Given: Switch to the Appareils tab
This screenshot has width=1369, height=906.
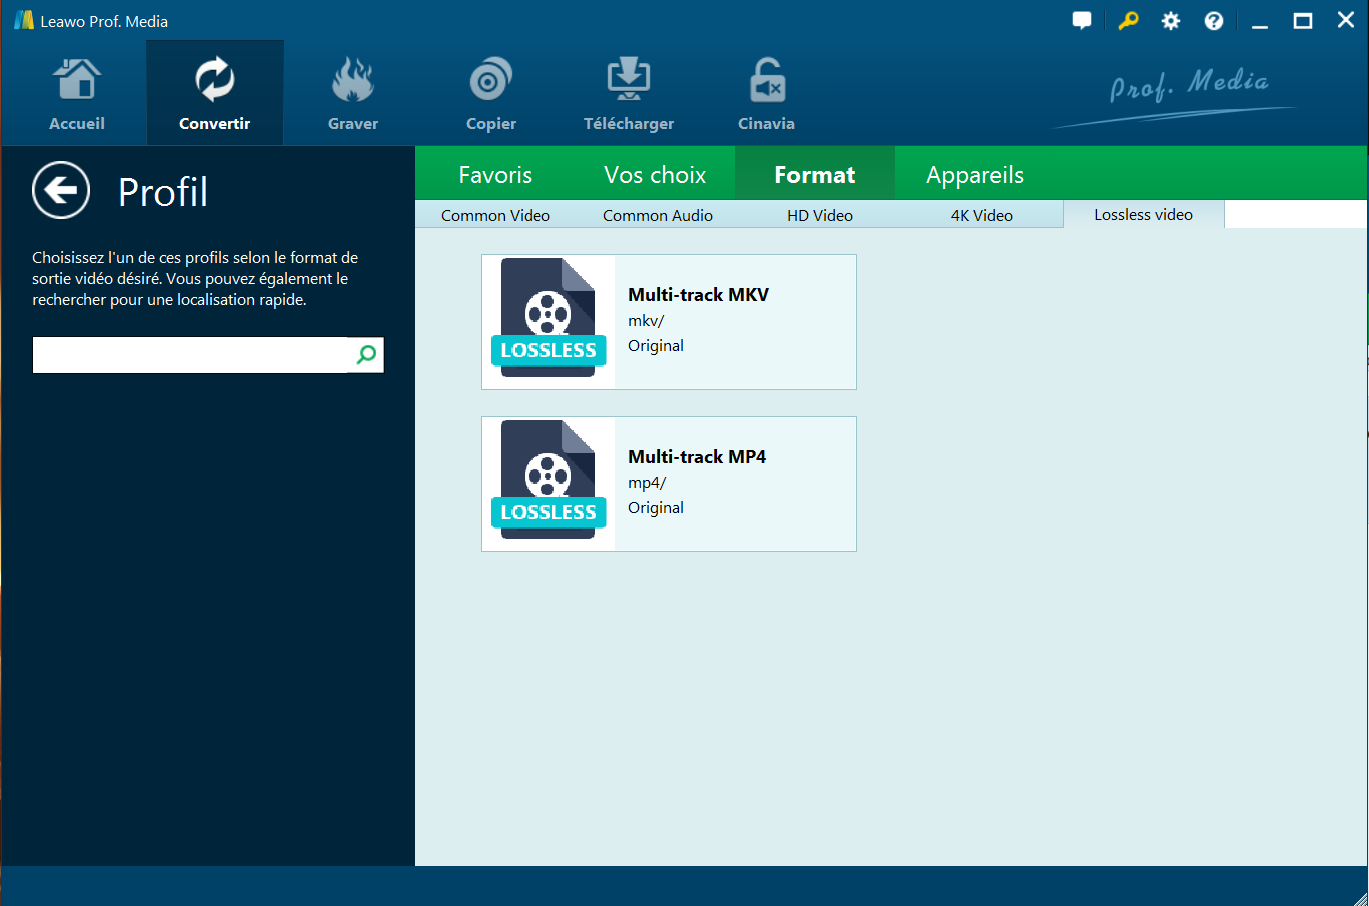Looking at the screenshot, I should (975, 175).
